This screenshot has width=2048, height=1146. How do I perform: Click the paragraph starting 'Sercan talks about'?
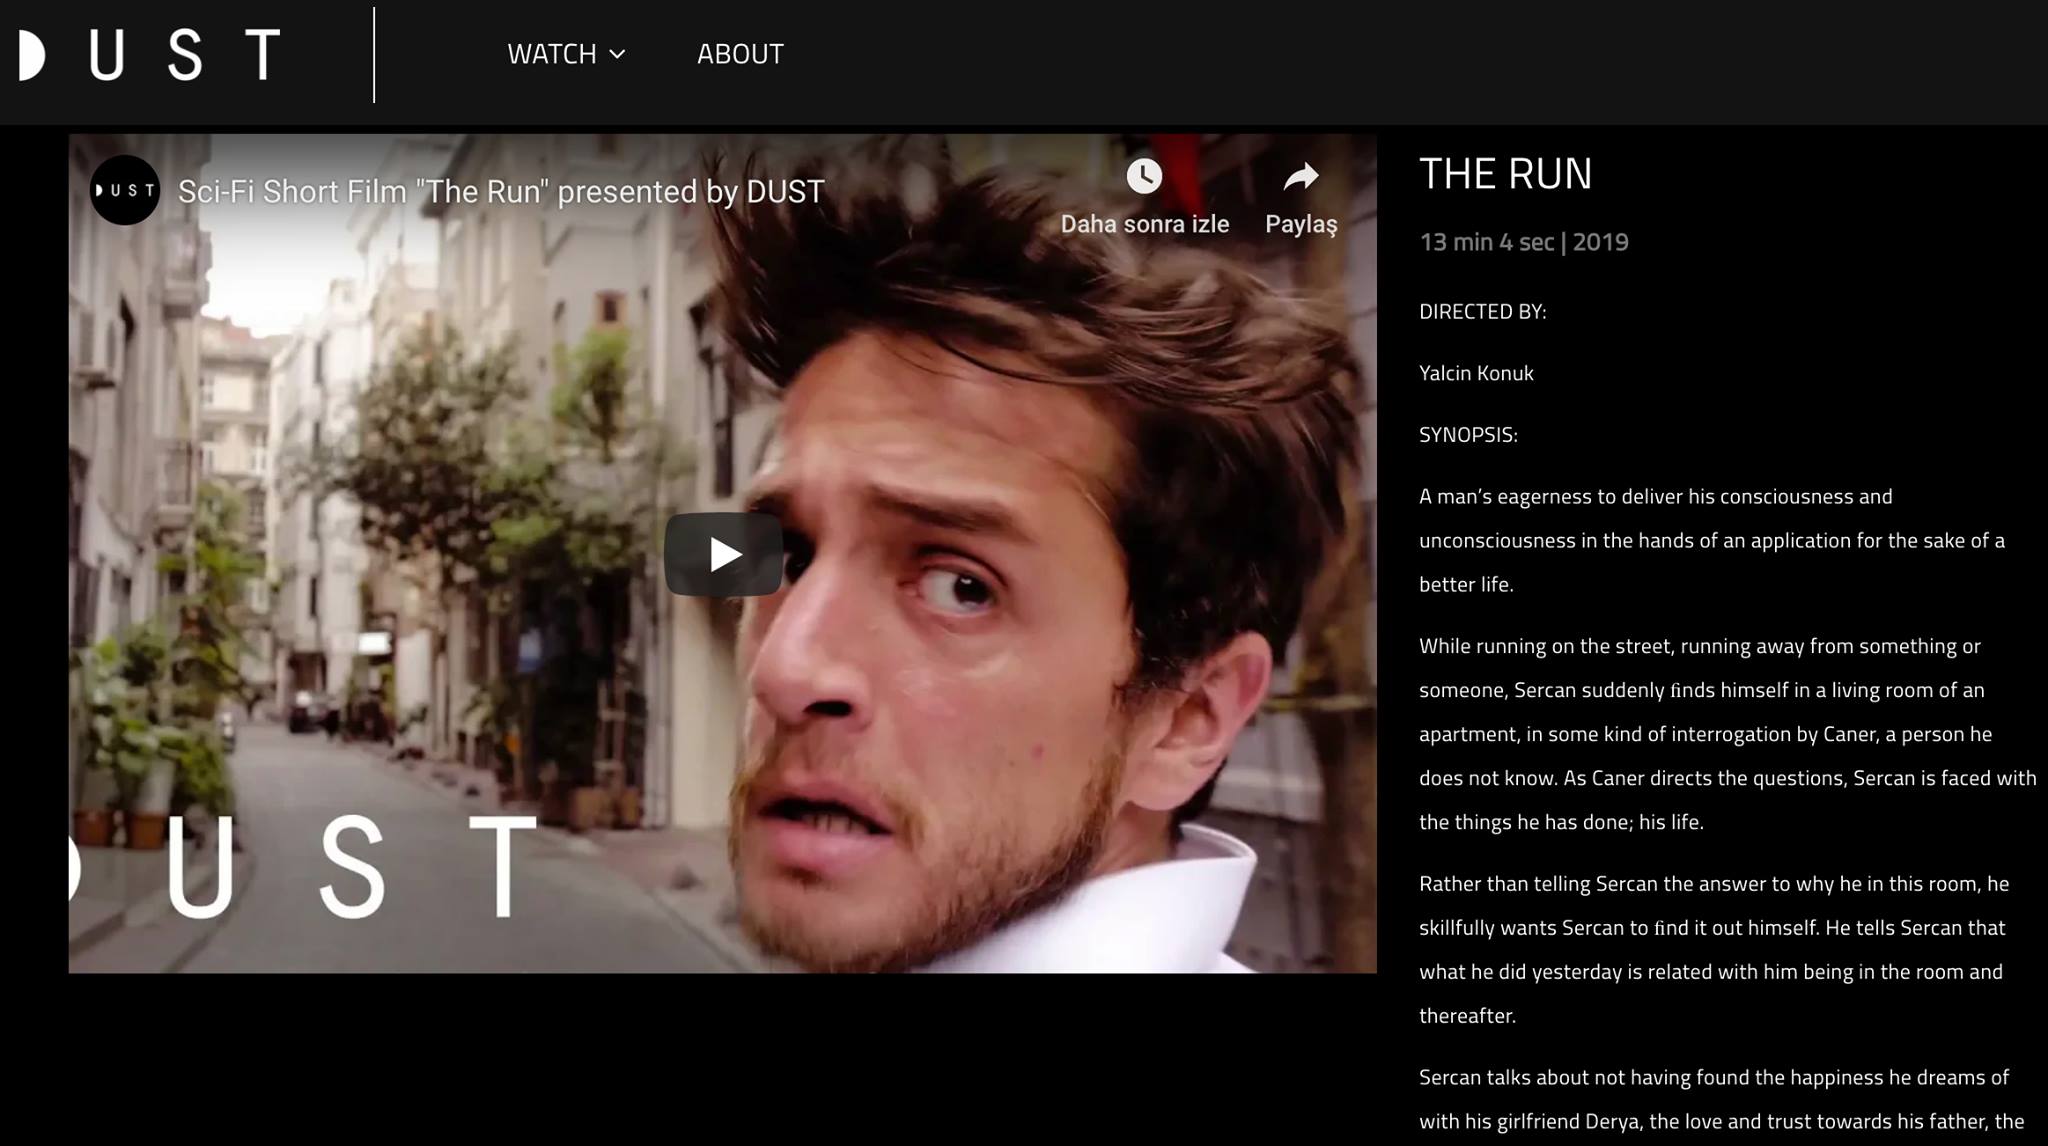pyautogui.click(x=1721, y=1099)
